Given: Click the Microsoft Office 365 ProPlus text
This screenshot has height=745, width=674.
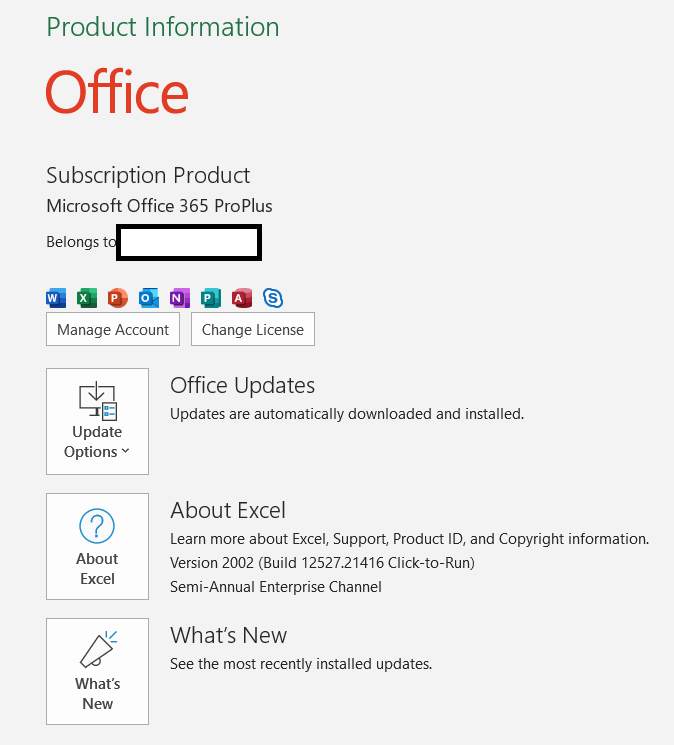Looking at the screenshot, I should pyautogui.click(x=159, y=206).
